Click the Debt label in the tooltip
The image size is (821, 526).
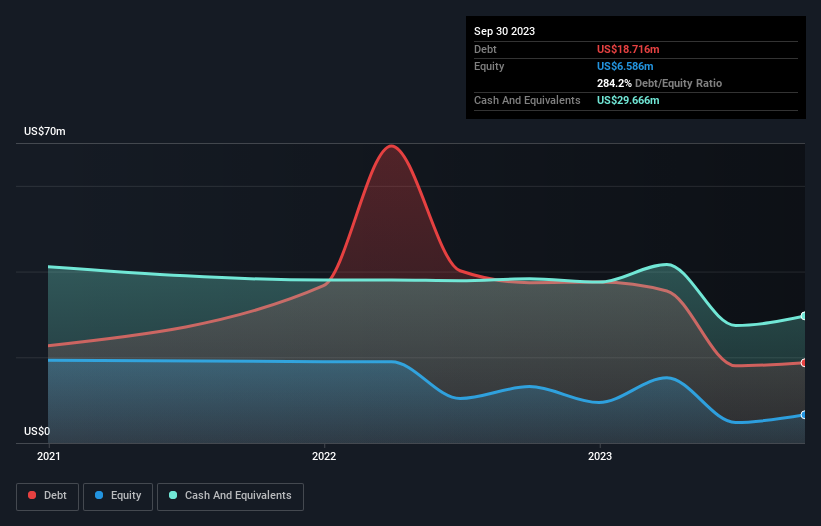485,49
